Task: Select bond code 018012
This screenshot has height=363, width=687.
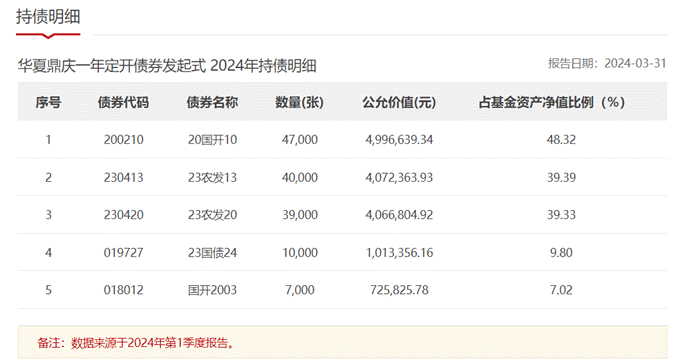Action: click(124, 290)
